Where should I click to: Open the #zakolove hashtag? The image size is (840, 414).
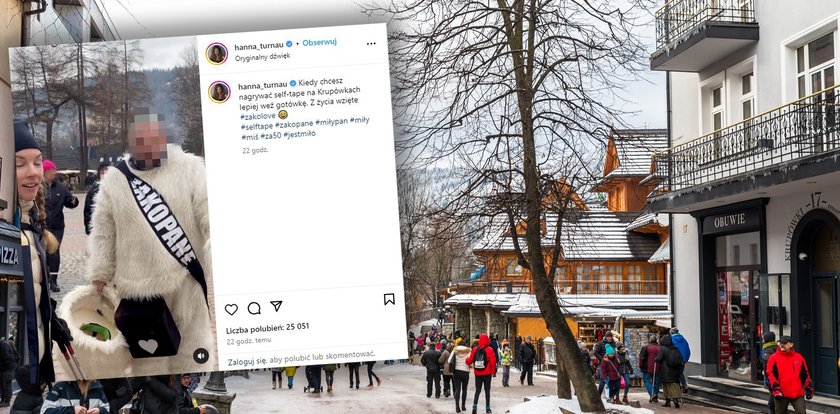pyautogui.click(x=258, y=116)
